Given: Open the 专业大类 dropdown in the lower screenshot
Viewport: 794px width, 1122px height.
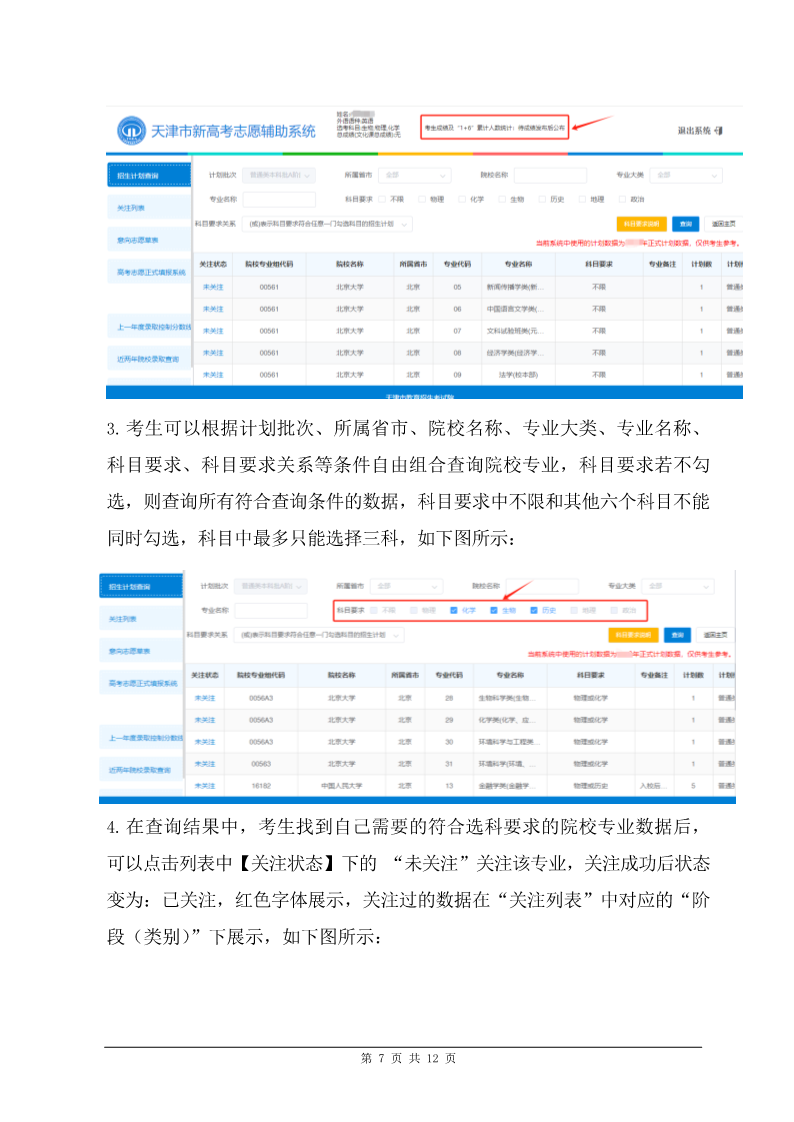Looking at the screenshot, I should [x=683, y=586].
